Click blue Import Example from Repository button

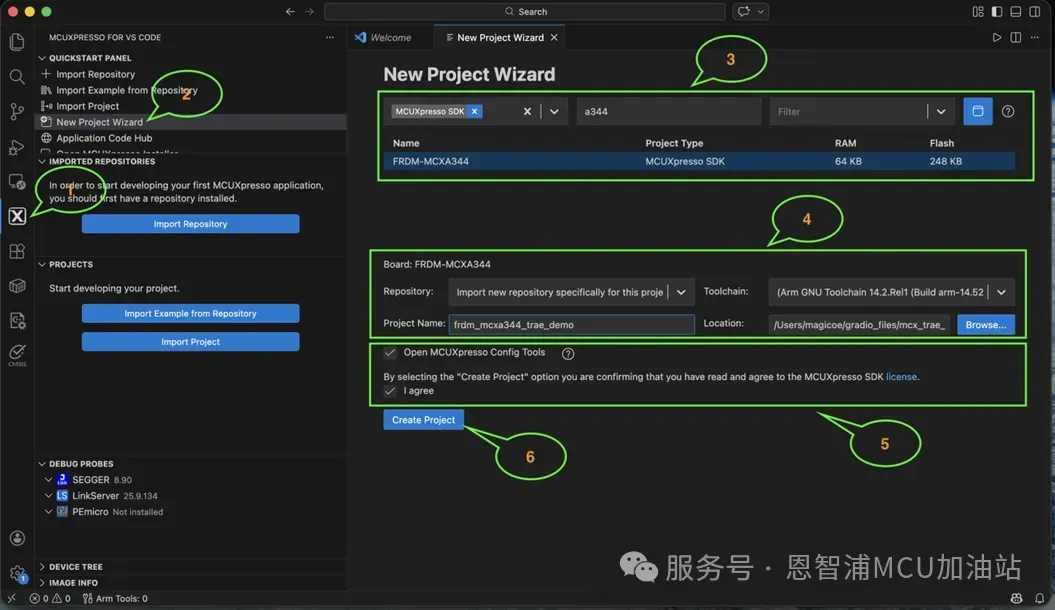pyautogui.click(x=190, y=313)
